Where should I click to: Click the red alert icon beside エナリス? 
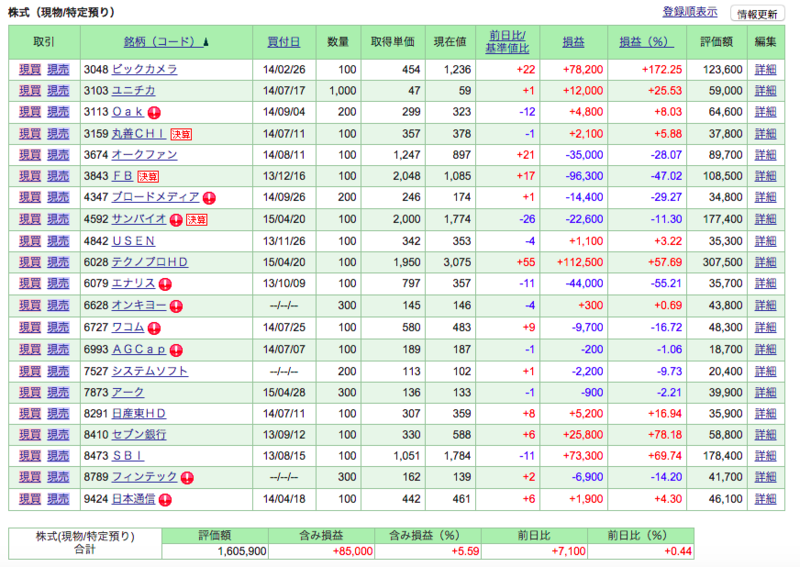click(165, 284)
